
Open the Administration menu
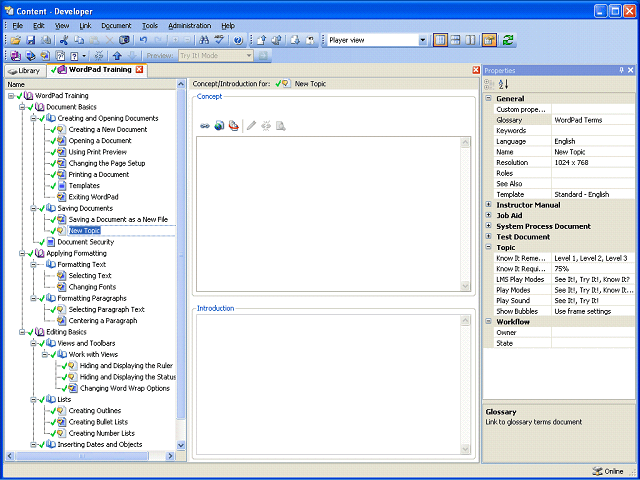pyautogui.click(x=189, y=26)
